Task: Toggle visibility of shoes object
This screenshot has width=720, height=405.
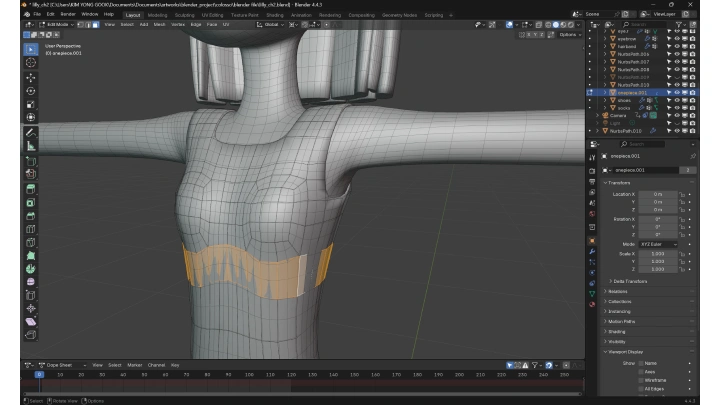Action: [677, 100]
